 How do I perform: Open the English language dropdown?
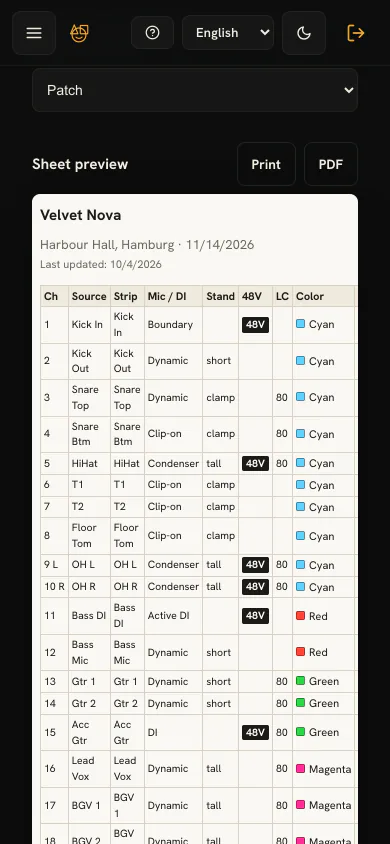coord(228,33)
